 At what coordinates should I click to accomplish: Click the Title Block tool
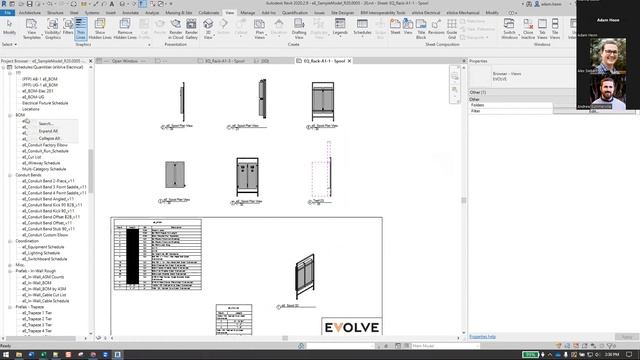point(421,29)
